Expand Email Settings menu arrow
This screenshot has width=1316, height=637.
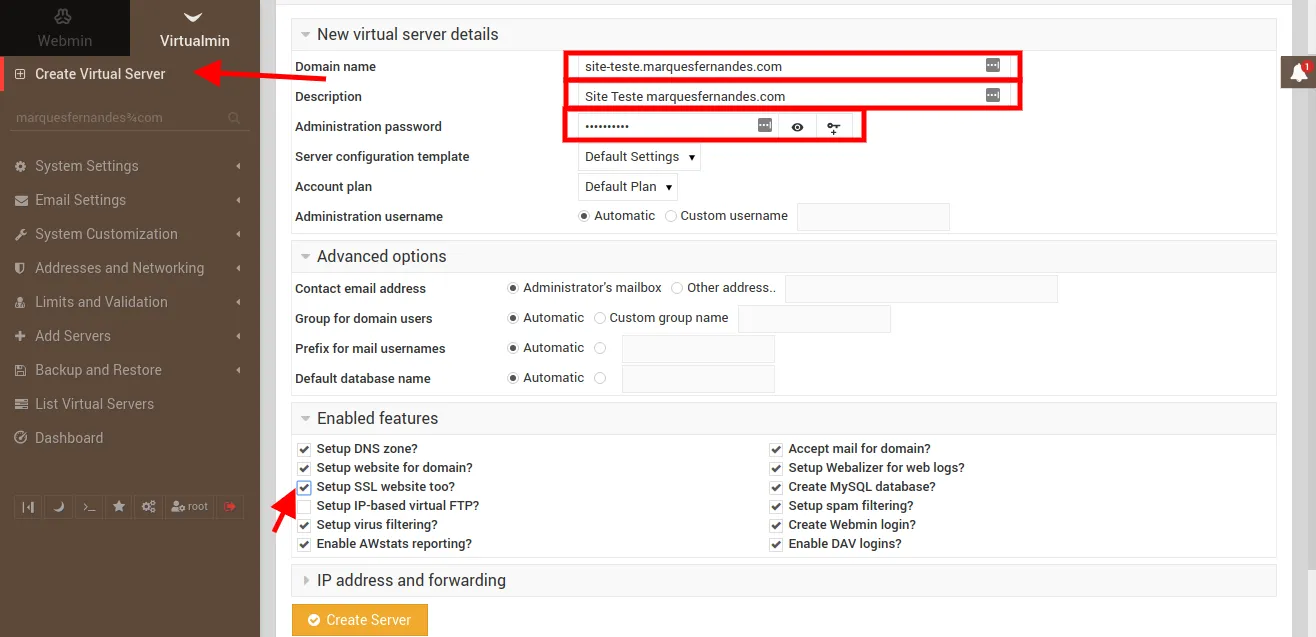238,200
